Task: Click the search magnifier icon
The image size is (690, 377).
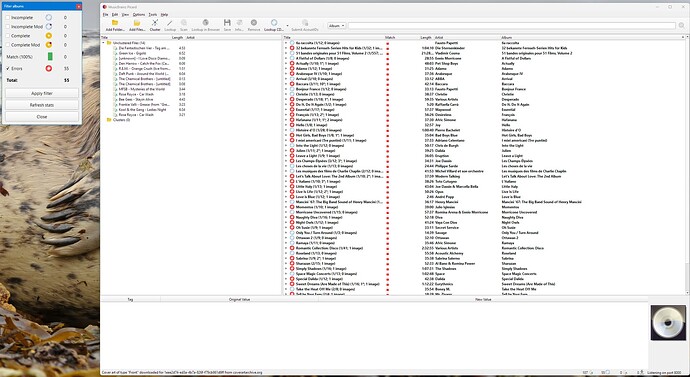Action: [x=682, y=26]
